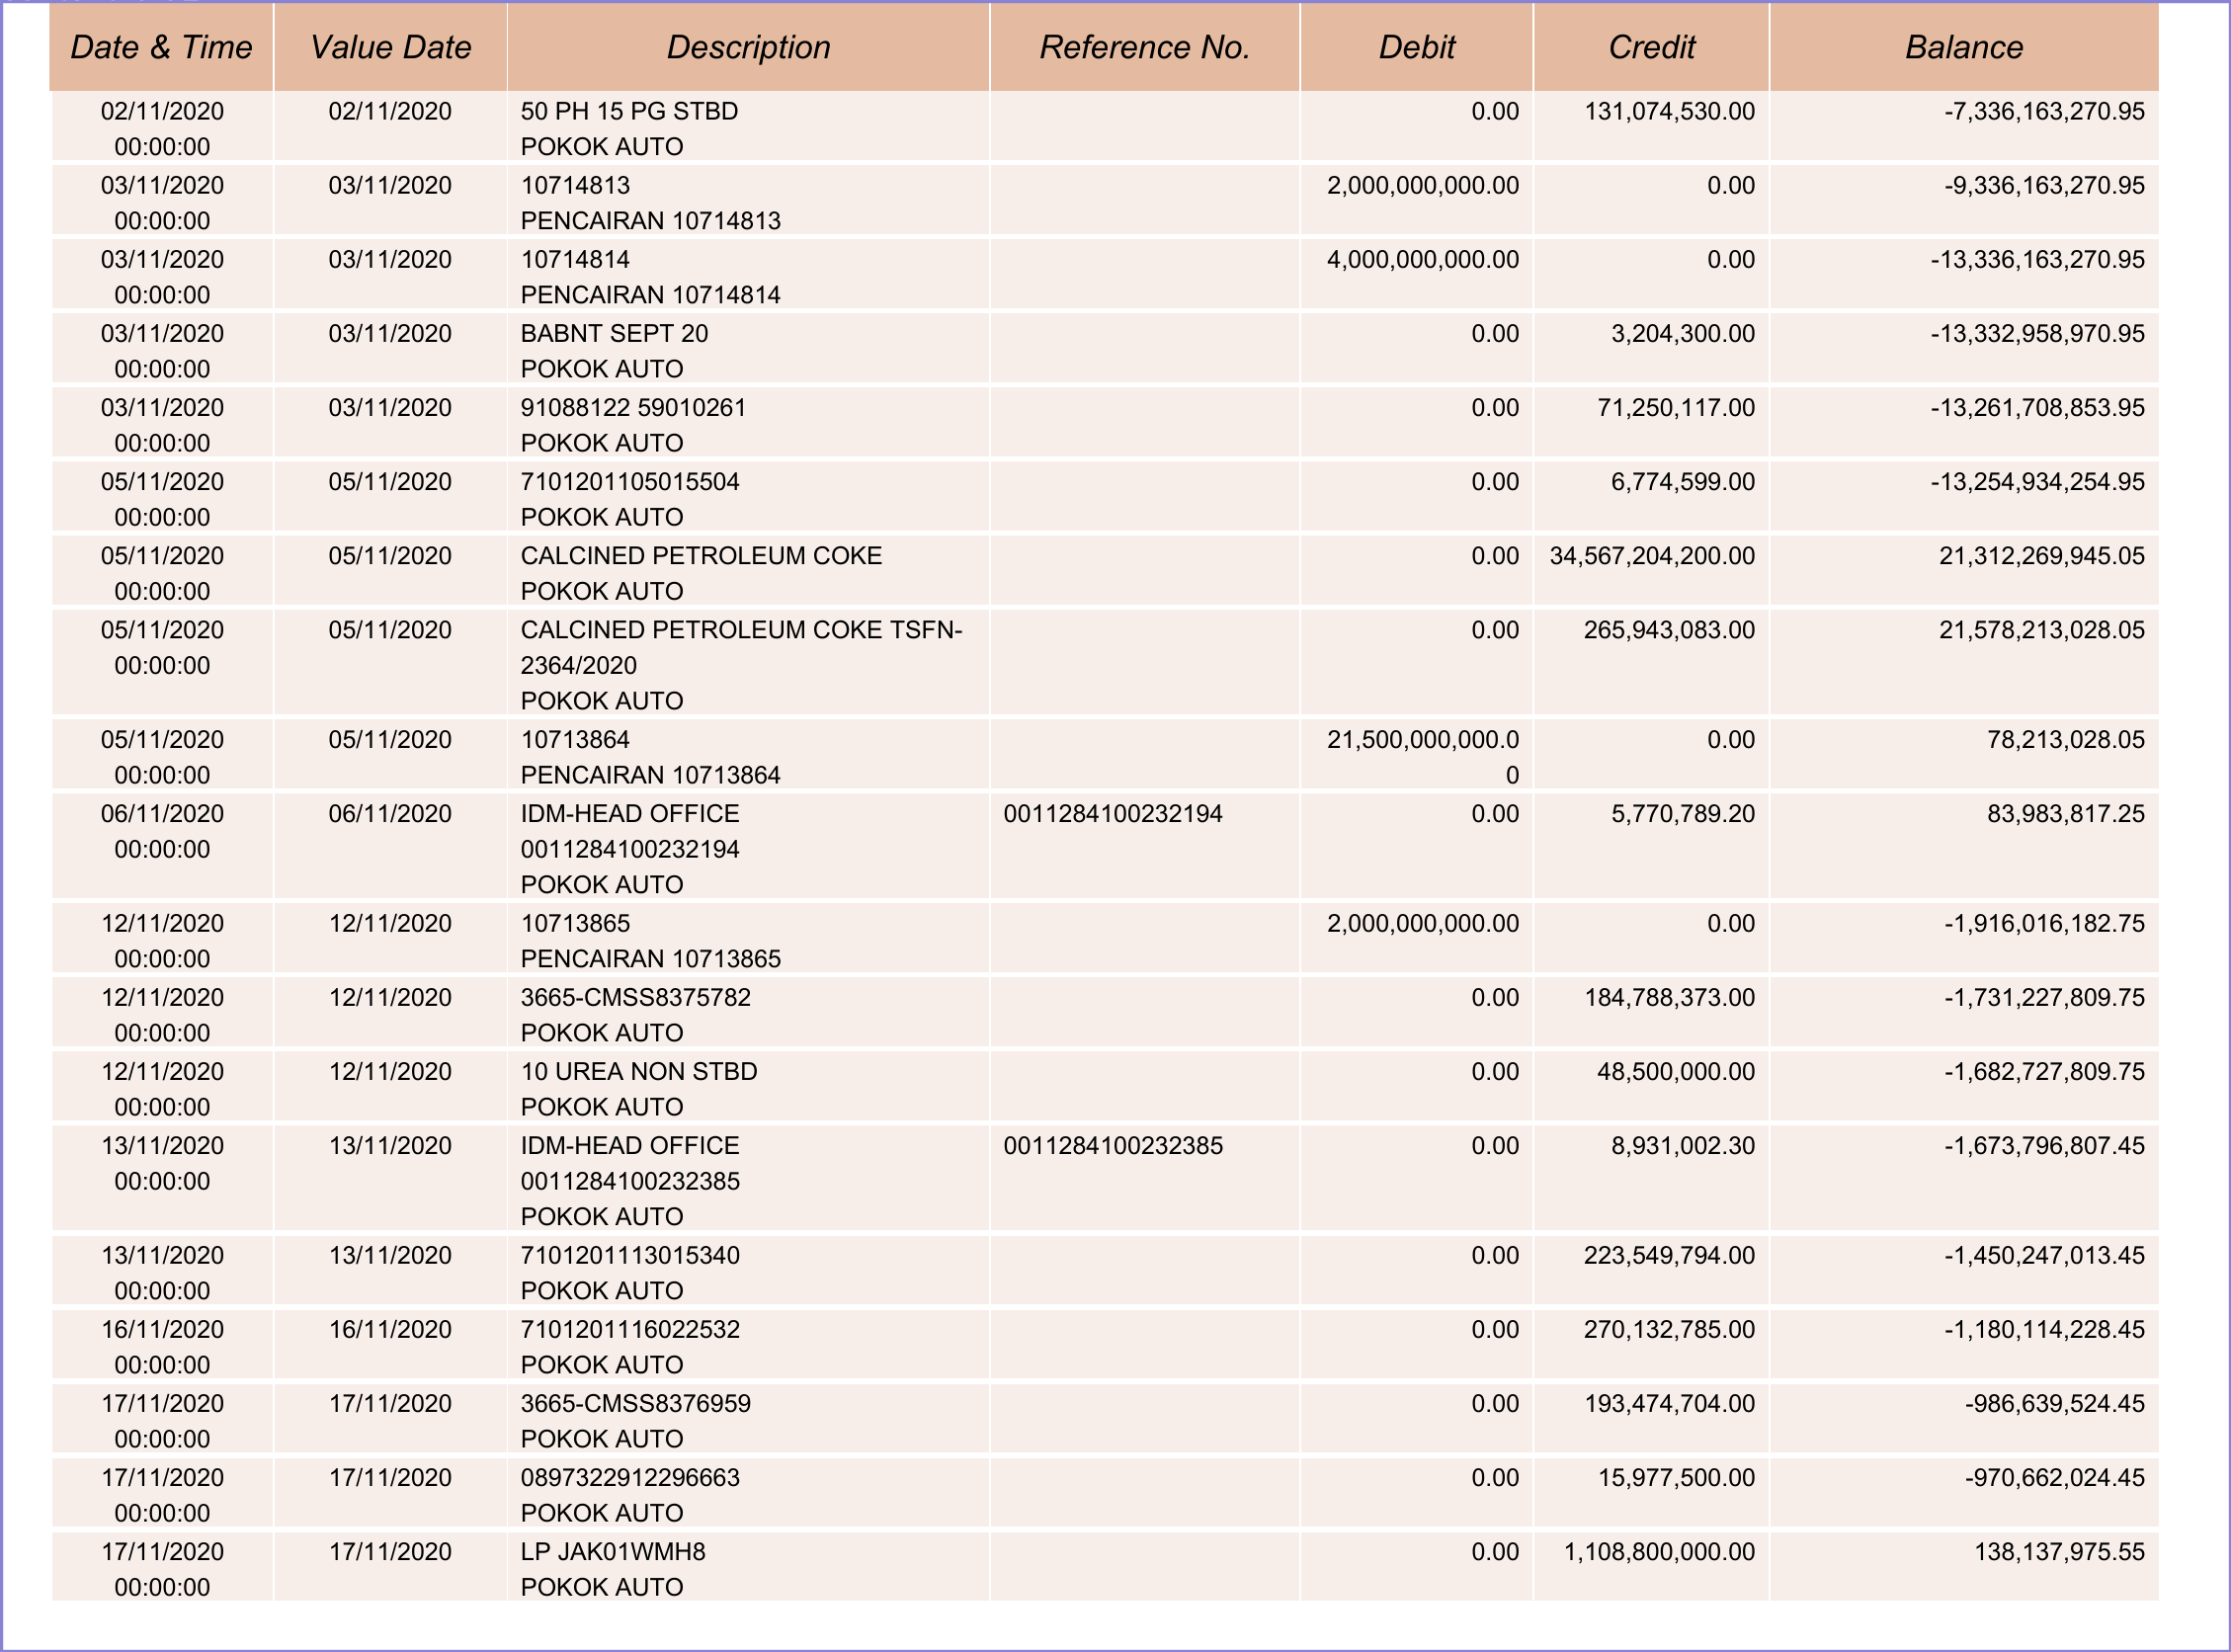
Task: Click the 34,567,204,200.00 credit amount
Action: [x=1651, y=556]
